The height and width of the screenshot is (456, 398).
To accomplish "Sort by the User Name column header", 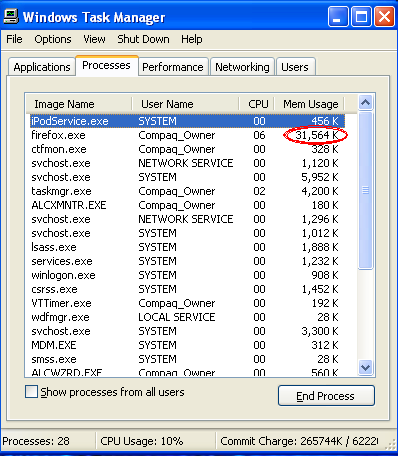I will point(185,104).
